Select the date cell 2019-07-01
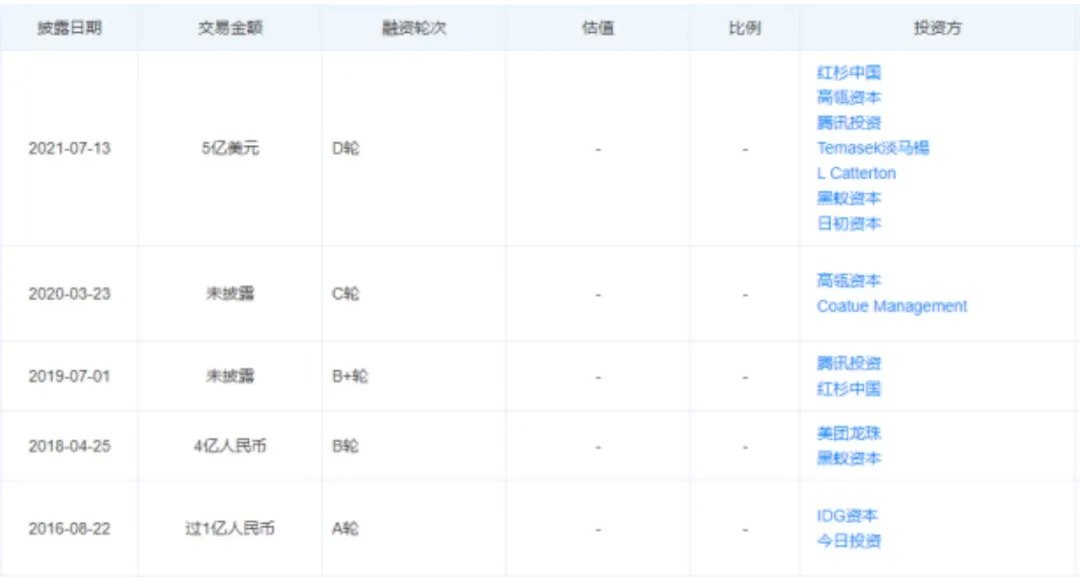Screen dimensions: 1080x582 [x=70, y=376]
